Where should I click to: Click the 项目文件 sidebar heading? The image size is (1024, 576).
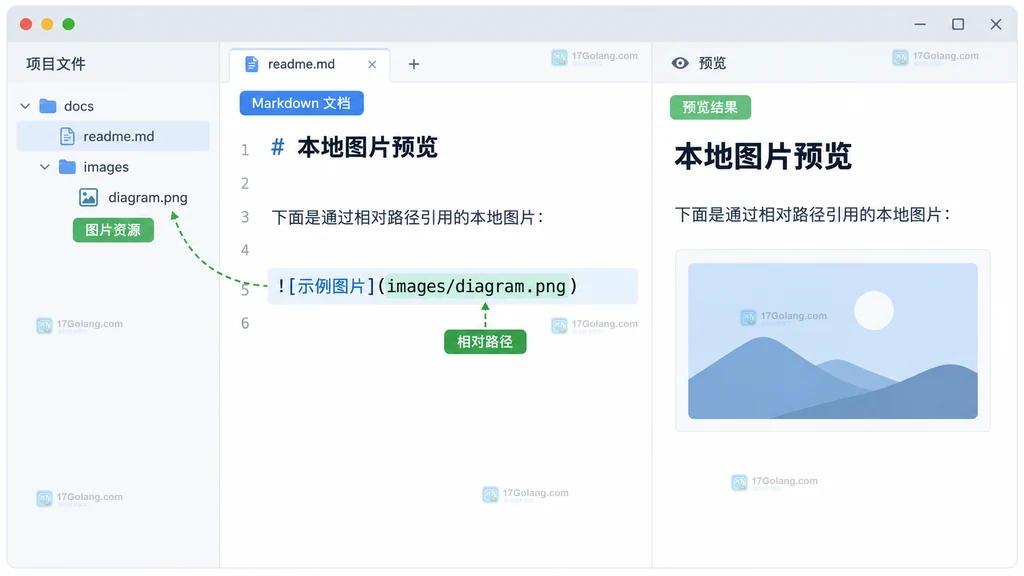(56, 64)
